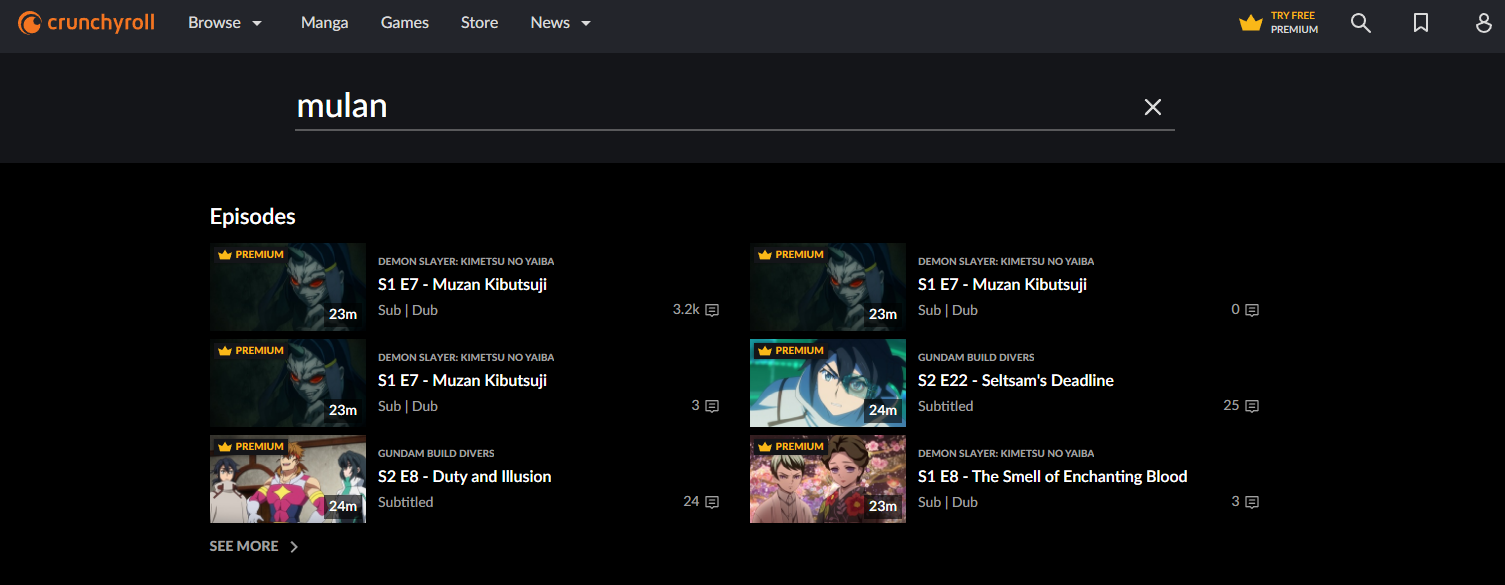Click comment icon on Enchanting Blood row
Screen dimensions: 1505x585
click(1252, 502)
